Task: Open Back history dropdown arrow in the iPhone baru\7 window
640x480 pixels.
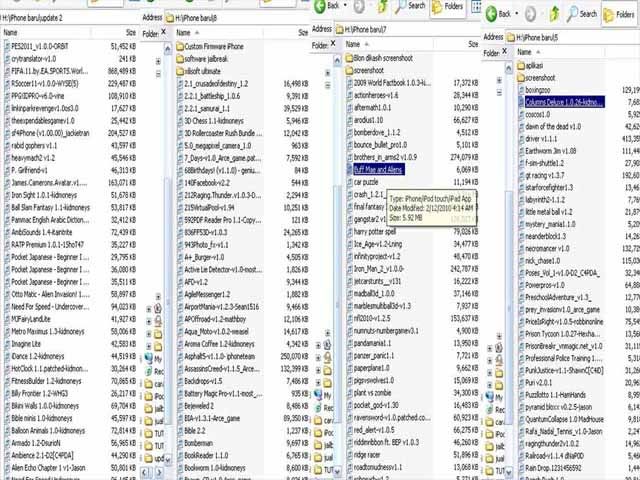Action: coord(345,5)
